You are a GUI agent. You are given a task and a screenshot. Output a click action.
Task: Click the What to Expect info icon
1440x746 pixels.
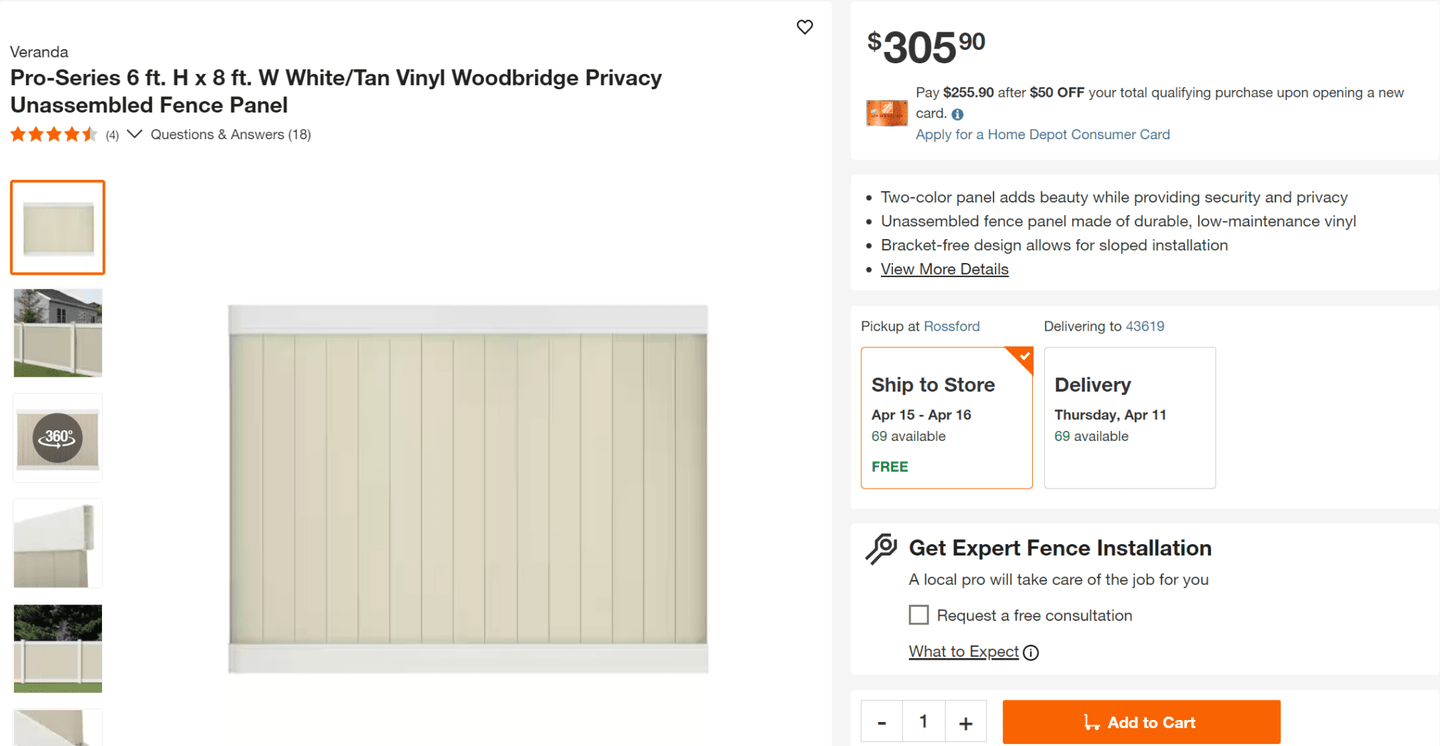click(x=1031, y=653)
